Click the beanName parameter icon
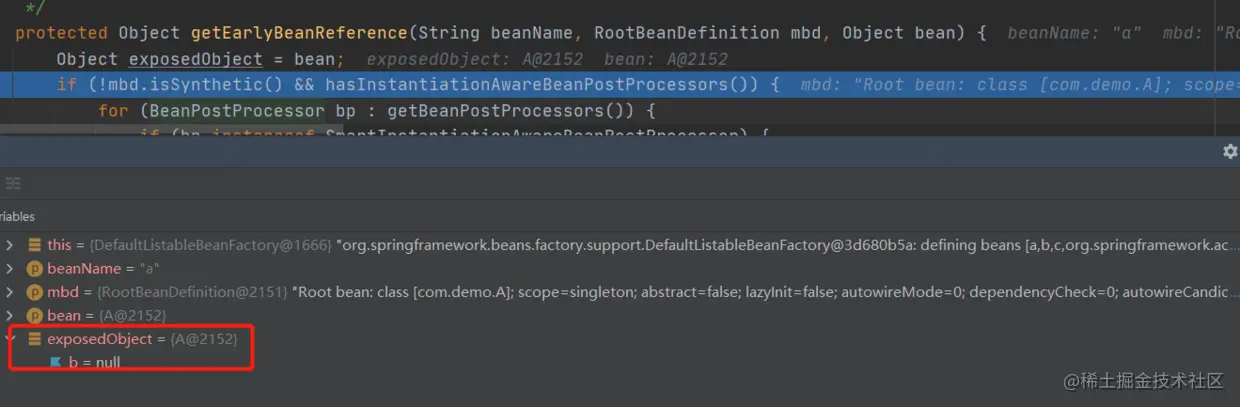The width and height of the screenshot is (1240, 407). pos(35,269)
